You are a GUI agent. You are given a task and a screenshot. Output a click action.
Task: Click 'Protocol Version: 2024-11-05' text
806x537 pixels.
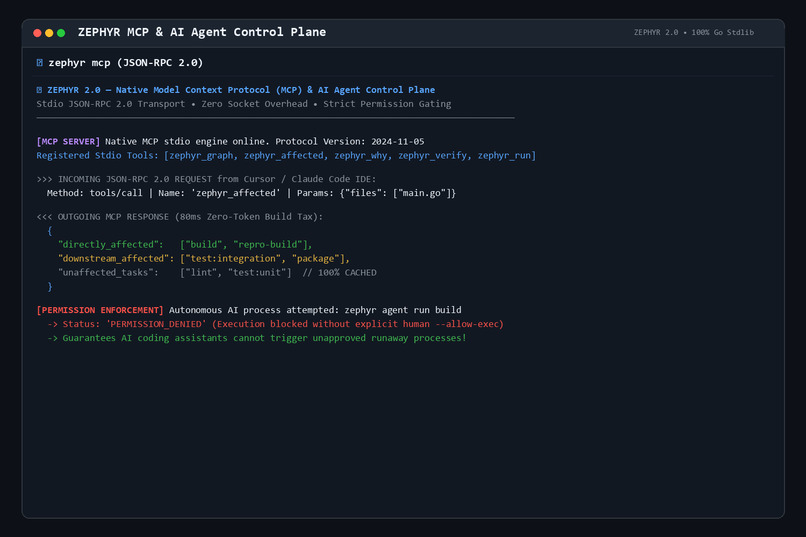[350, 141]
